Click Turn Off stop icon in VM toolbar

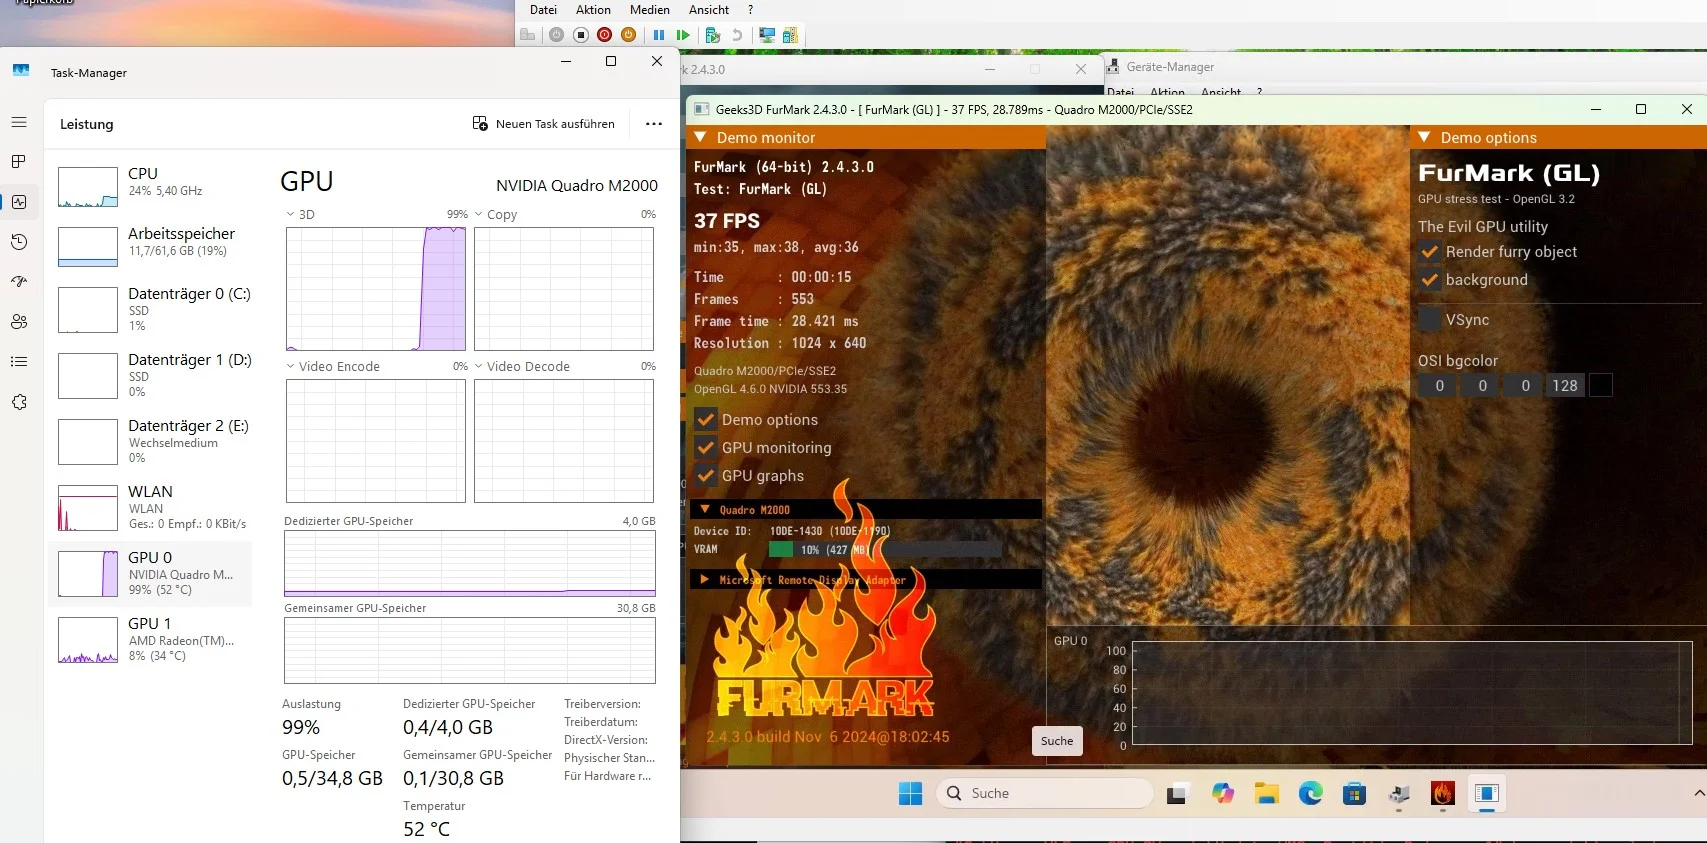pyautogui.click(x=581, y=35)
